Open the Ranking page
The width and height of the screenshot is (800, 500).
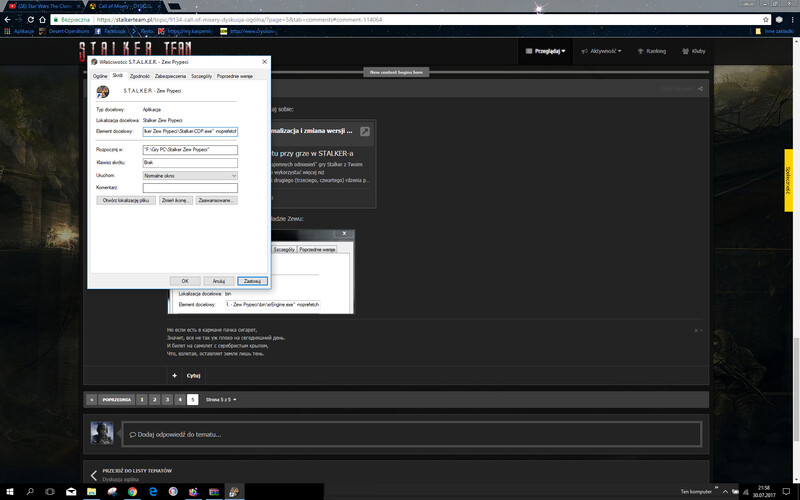(652, 51)
